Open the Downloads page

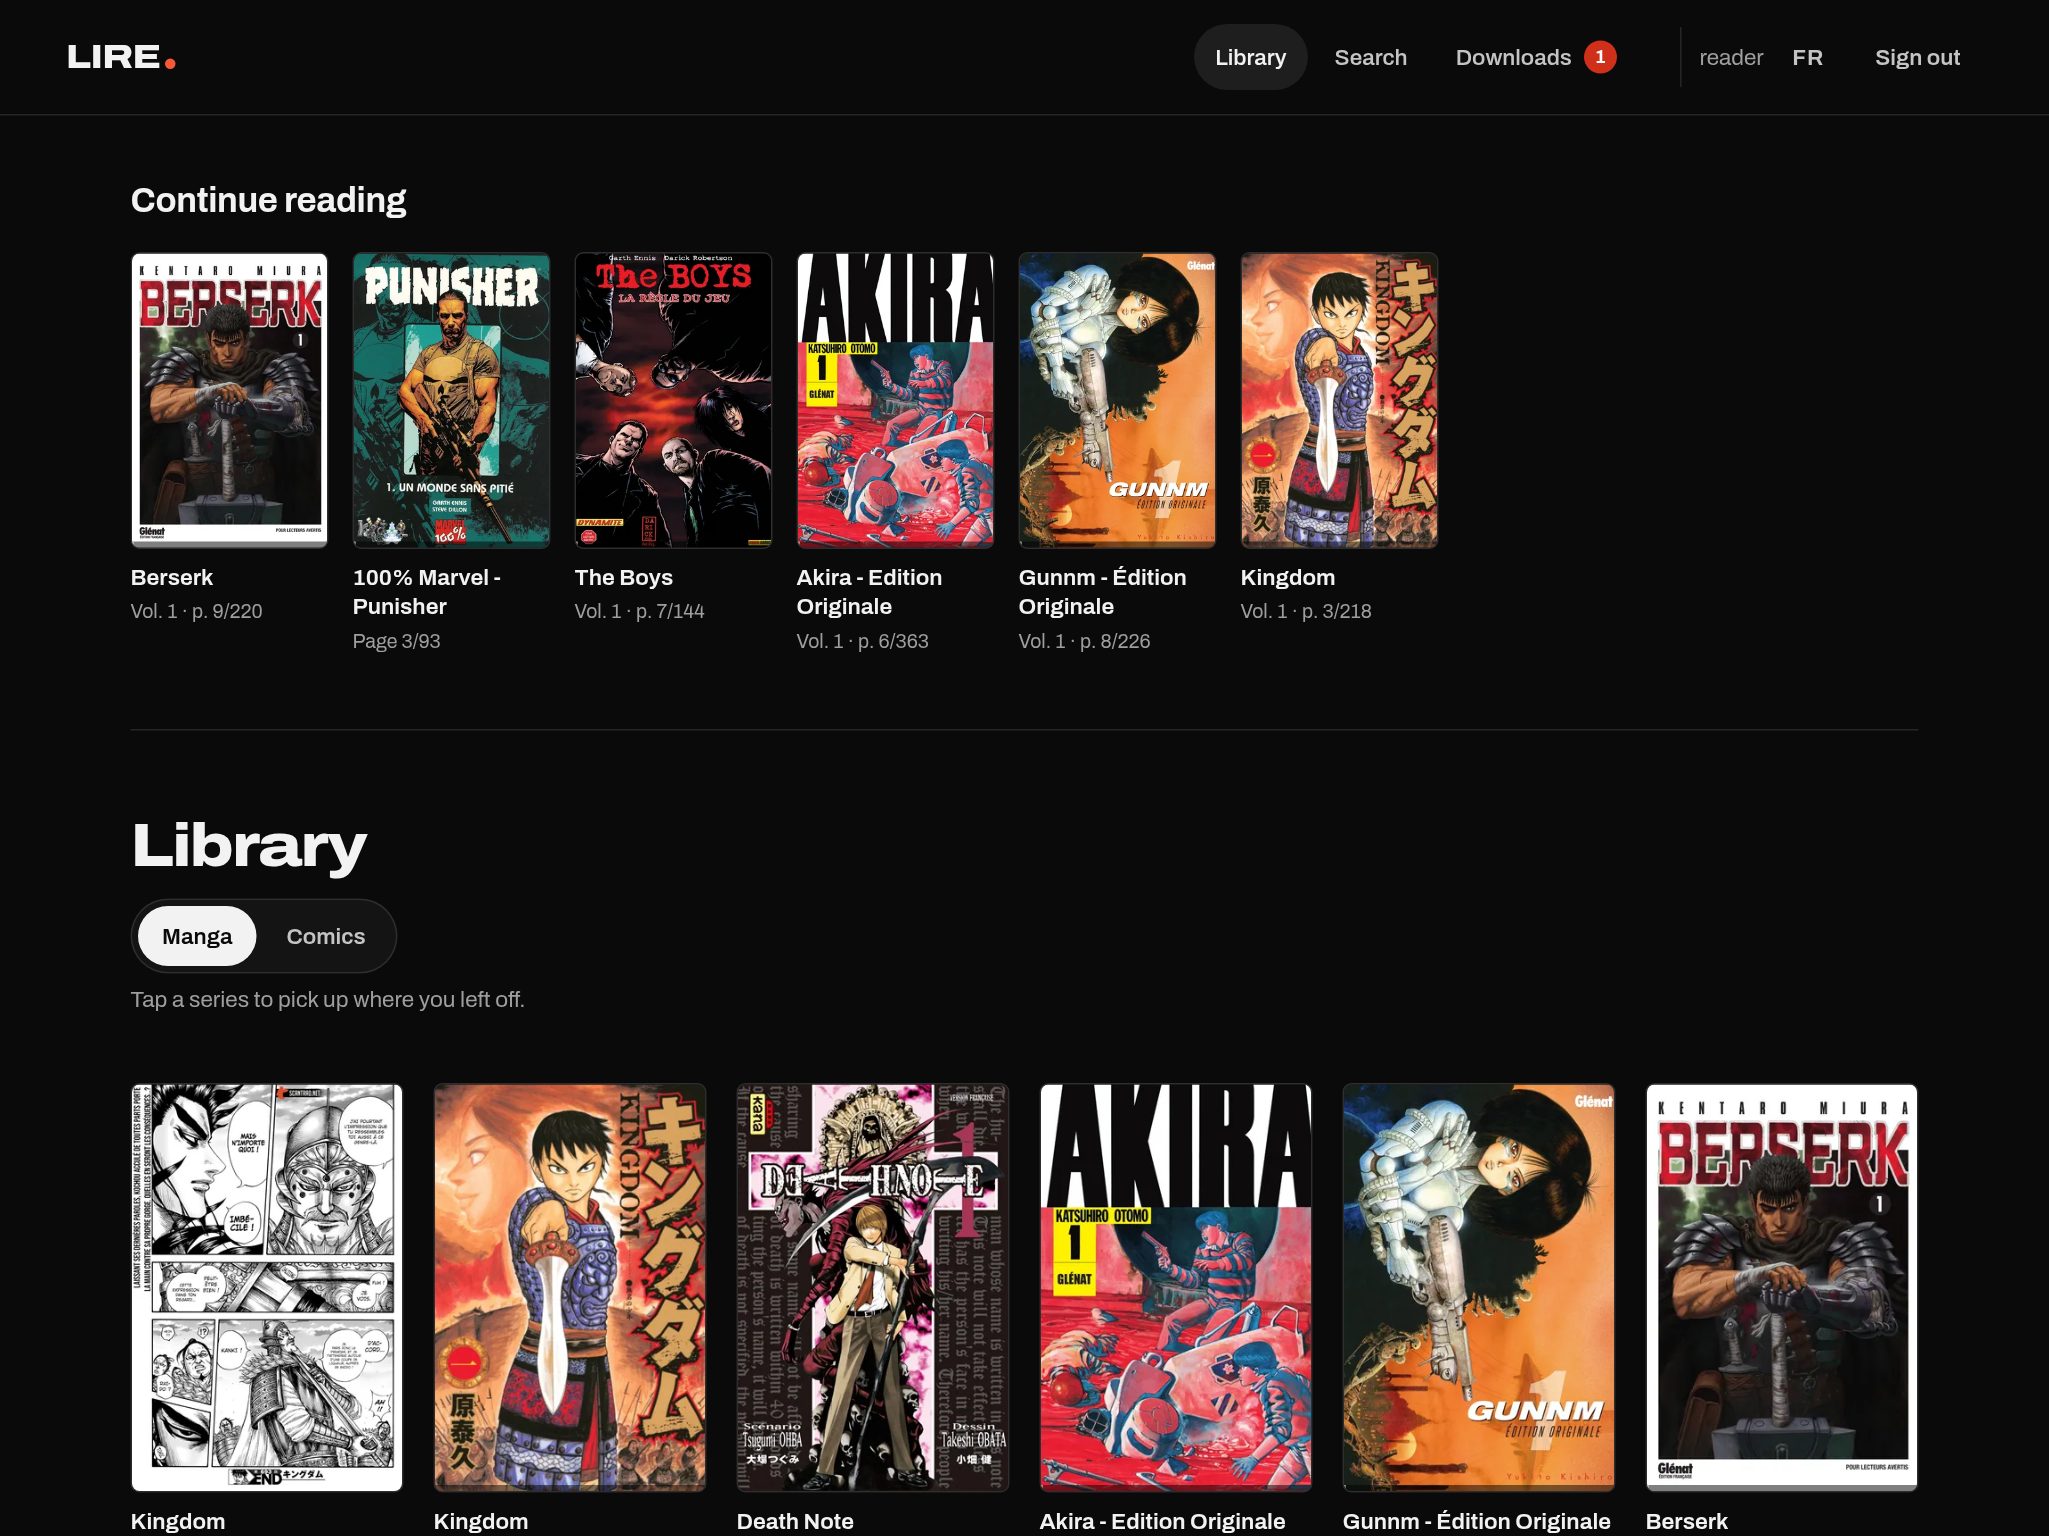[1513, 57]
